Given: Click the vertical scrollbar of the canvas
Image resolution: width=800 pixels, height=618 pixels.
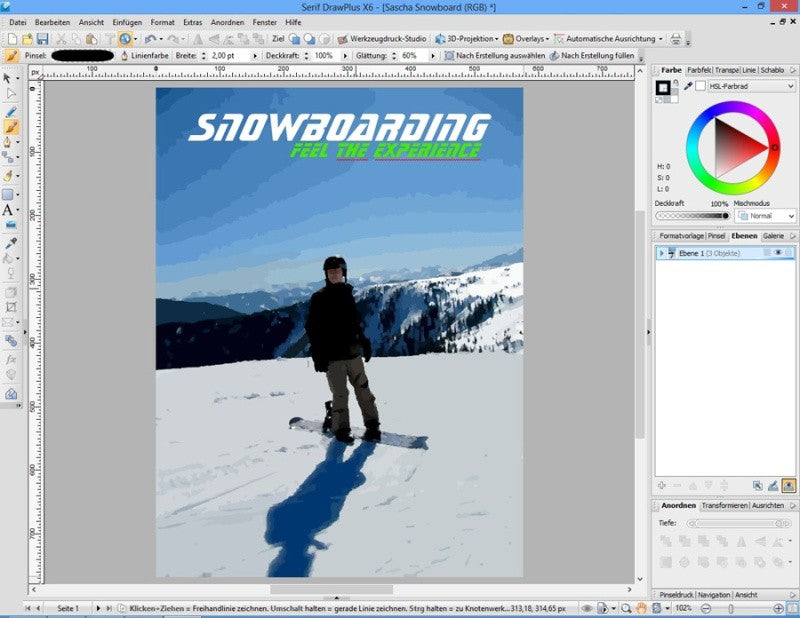Looking at the screenshot, I should tap(640, 327).
